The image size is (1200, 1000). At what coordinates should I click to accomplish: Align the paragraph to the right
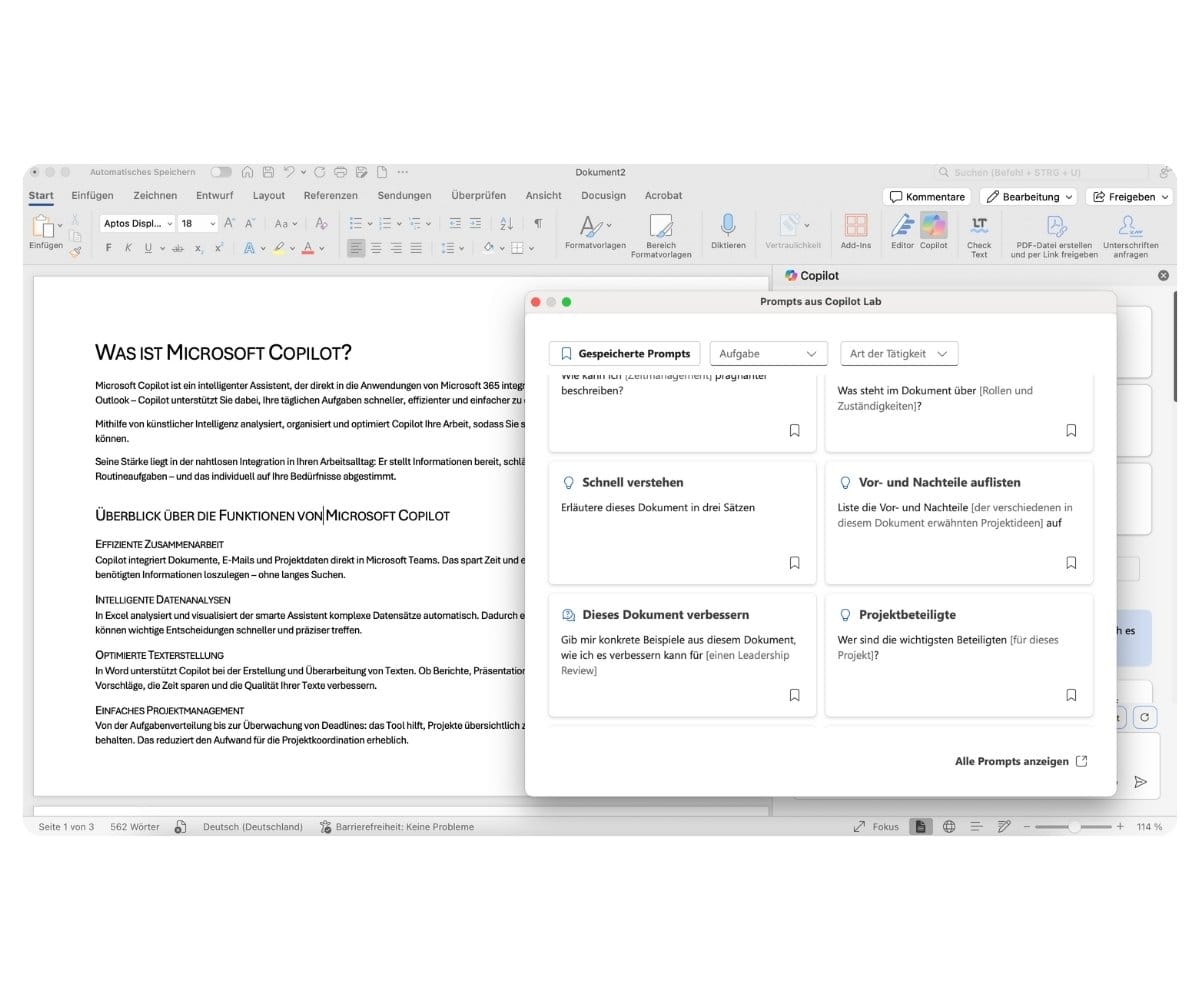(x=396, y=248)
